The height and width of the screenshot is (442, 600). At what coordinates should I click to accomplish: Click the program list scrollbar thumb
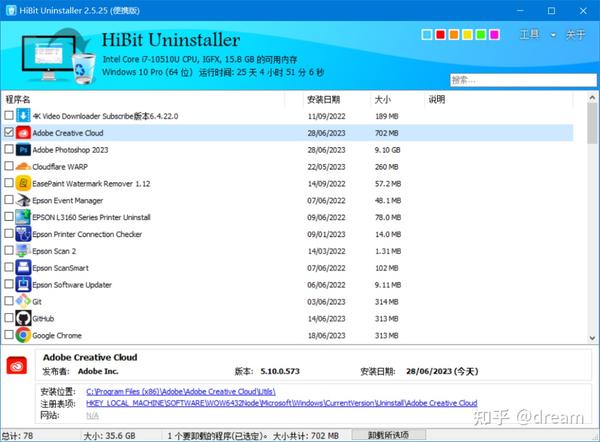tap(592, 123)
